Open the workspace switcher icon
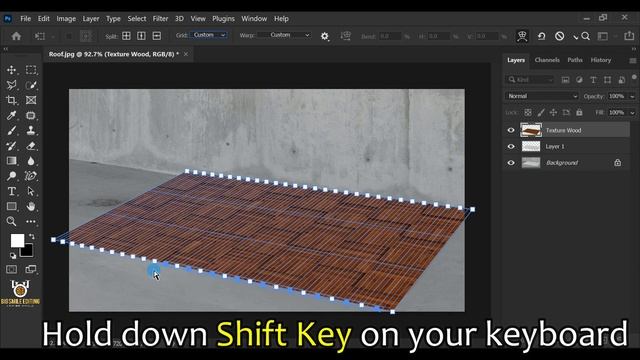 pos(602,36)
